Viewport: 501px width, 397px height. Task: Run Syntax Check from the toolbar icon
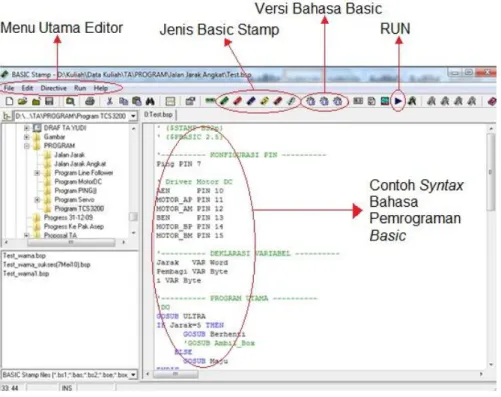[371, 101]
